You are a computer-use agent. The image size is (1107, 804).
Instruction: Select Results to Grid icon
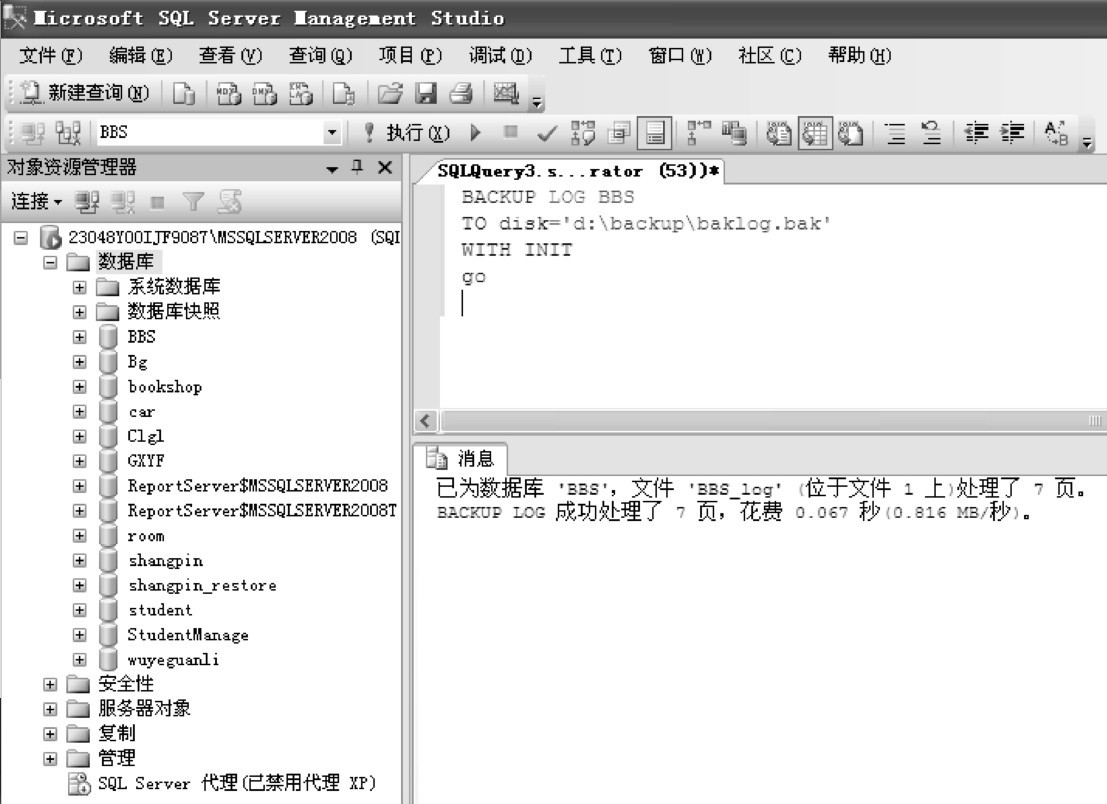[815, 133]
